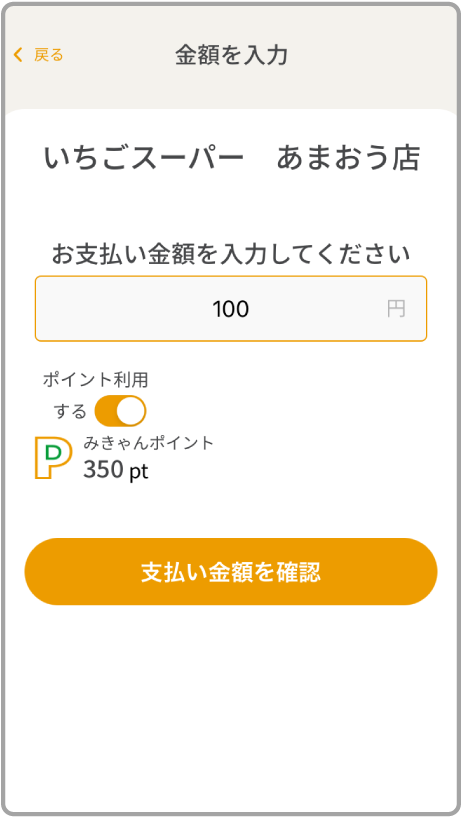
Task: Click the 支払い金額を確認 button
Action: [231, 572]
